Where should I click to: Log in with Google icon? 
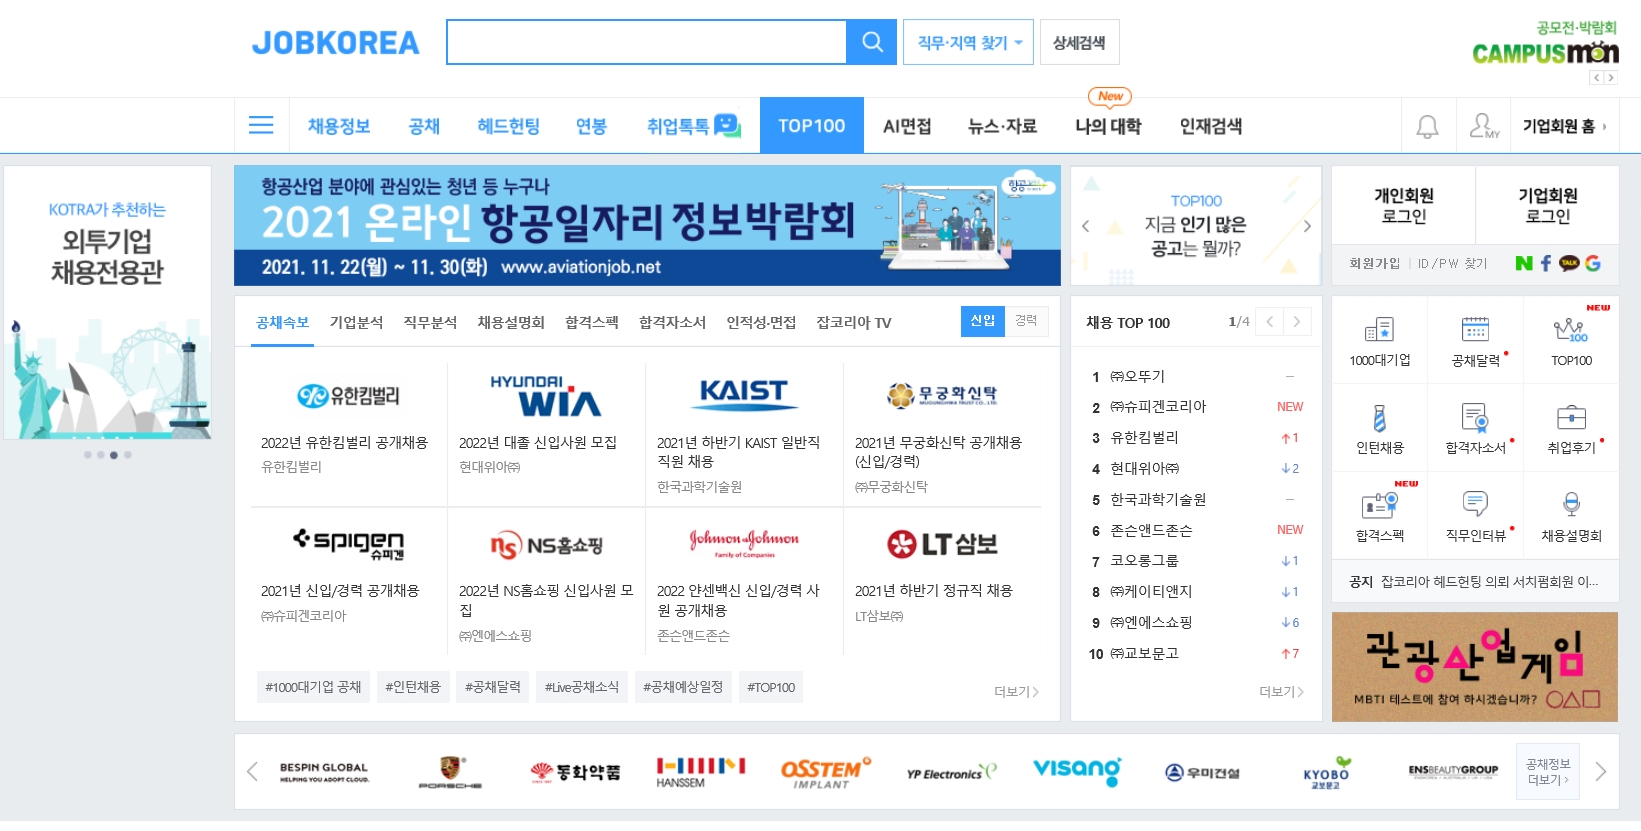(x=1593, y=263)
